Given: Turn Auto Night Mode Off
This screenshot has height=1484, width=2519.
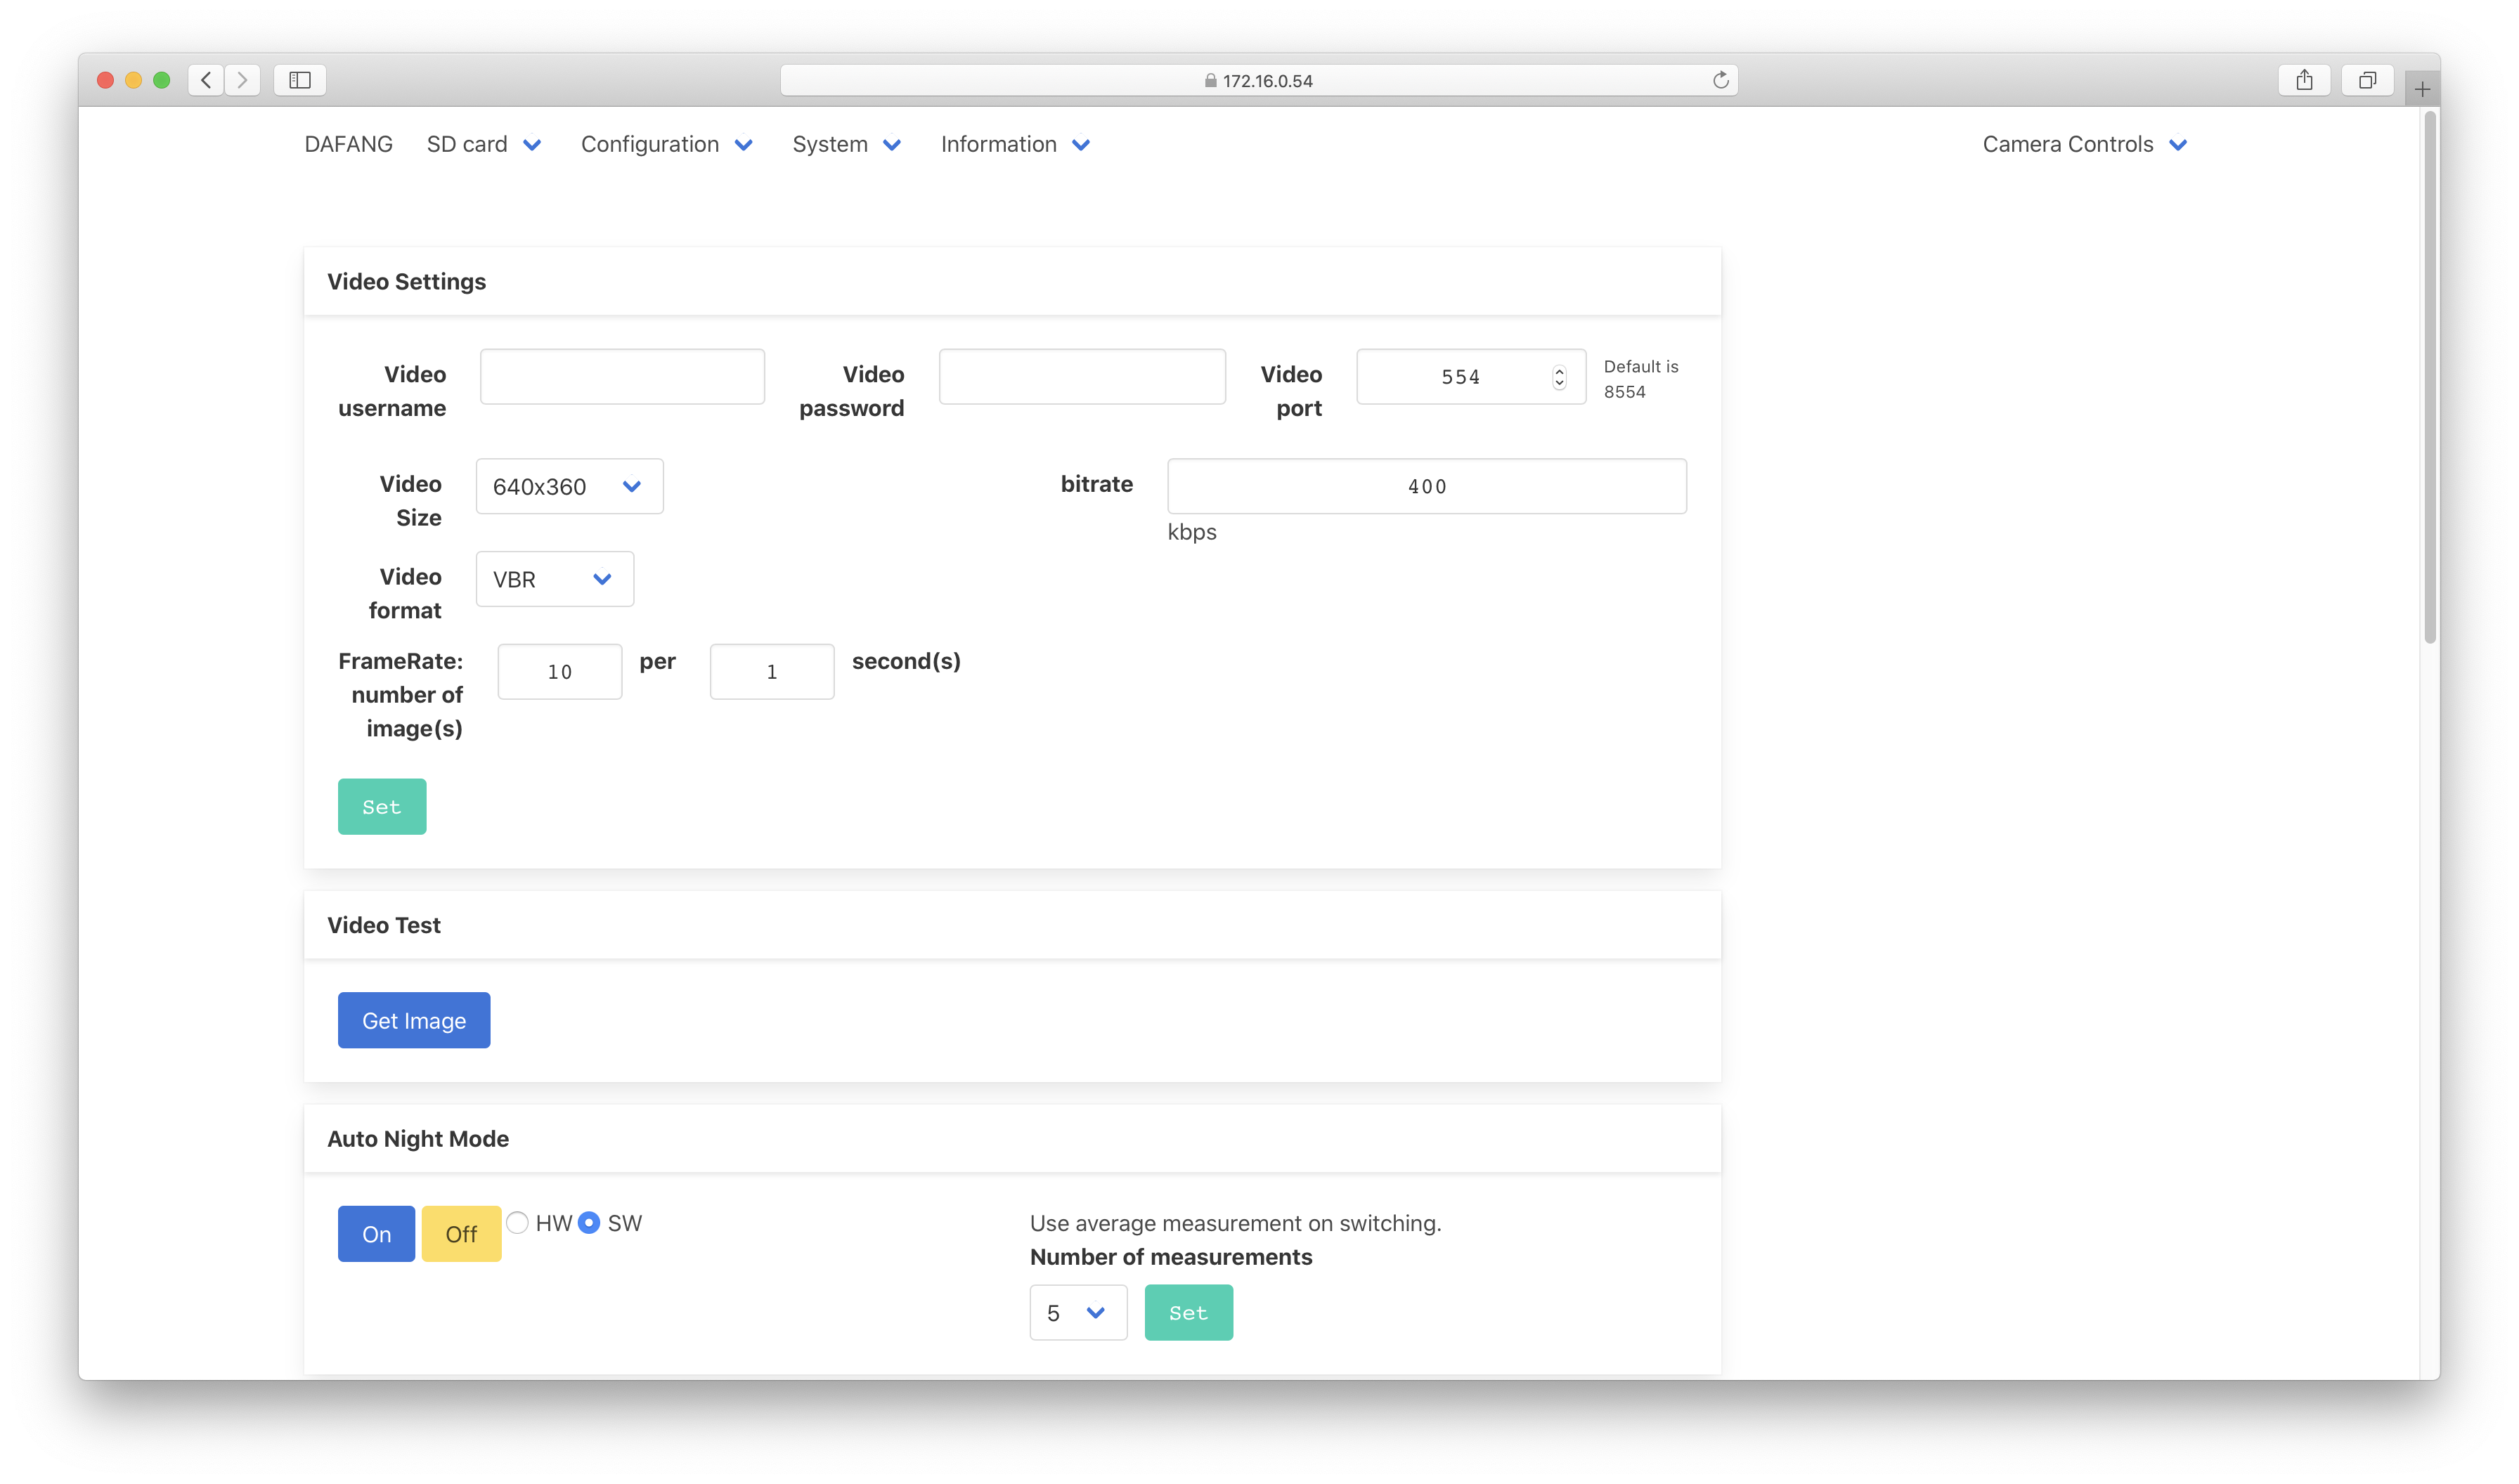Looking at the screenshot, I should click(461, 1234).
